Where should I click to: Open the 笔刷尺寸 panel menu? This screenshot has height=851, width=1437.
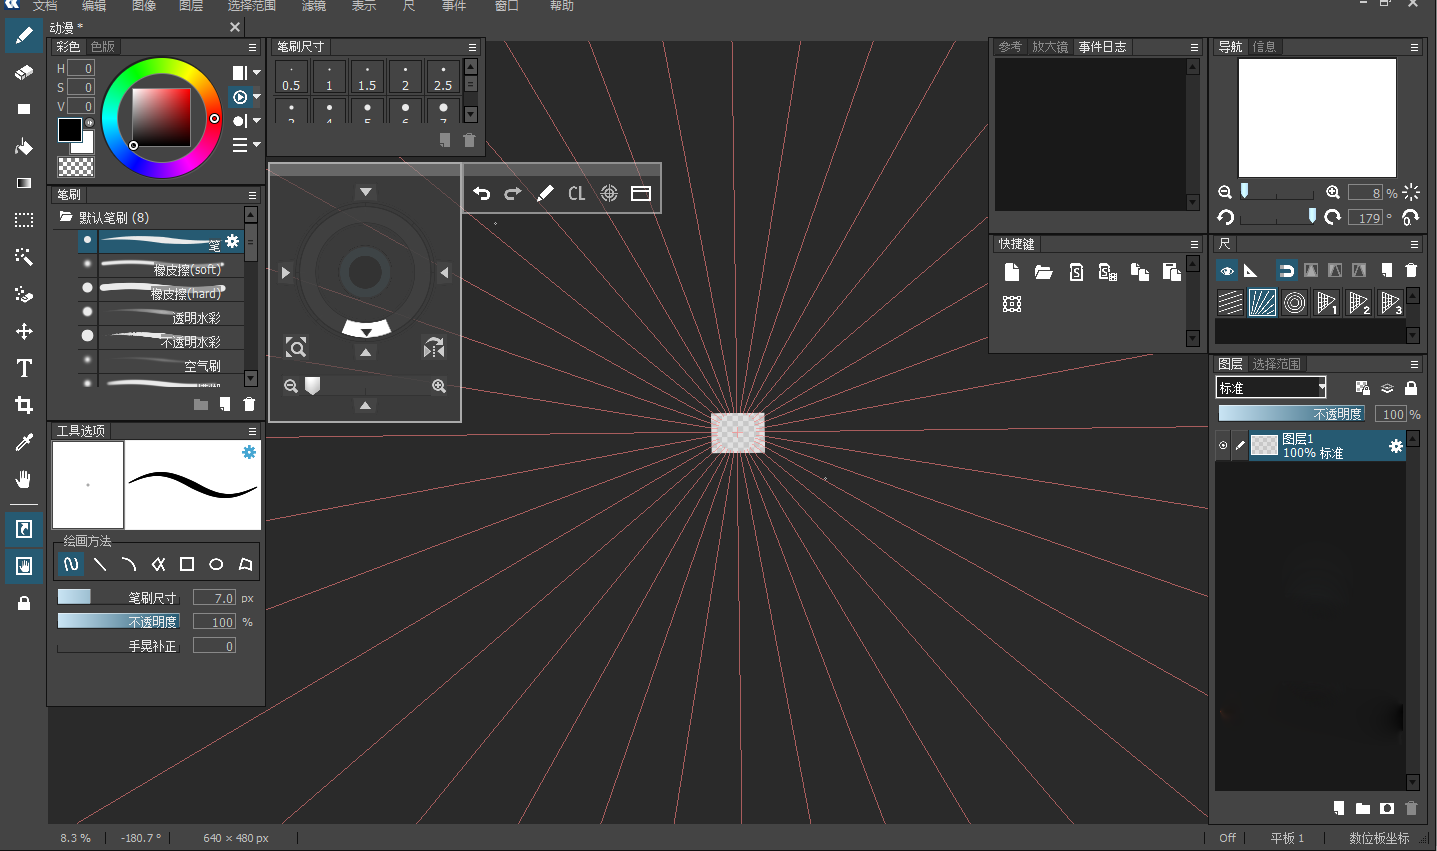click(472, 47)
